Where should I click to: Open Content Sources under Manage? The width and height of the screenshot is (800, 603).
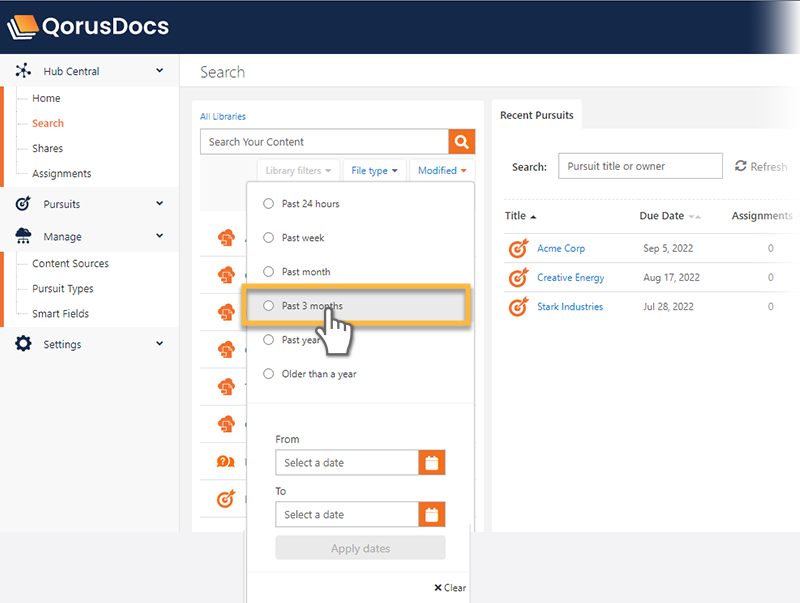(x=70, y=263)
